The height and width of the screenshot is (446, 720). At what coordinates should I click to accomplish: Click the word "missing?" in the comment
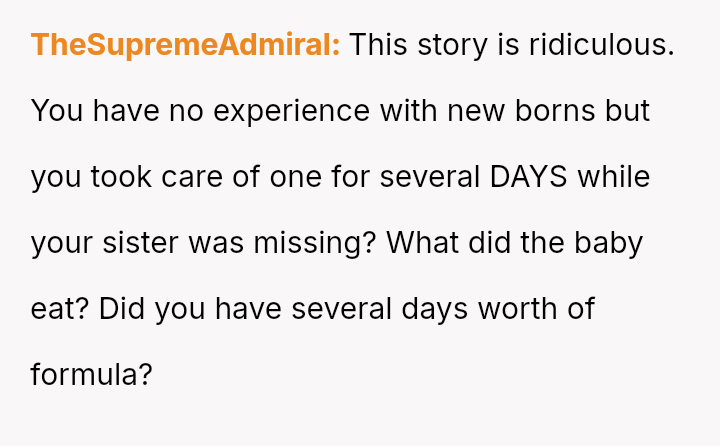(311, 243)
